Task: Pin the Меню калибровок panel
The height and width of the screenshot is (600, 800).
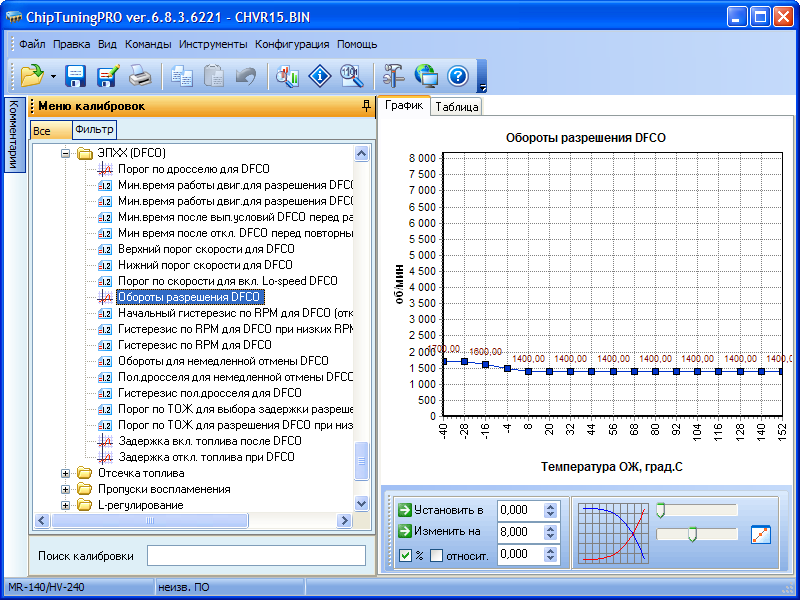Action: coord(366,105)
